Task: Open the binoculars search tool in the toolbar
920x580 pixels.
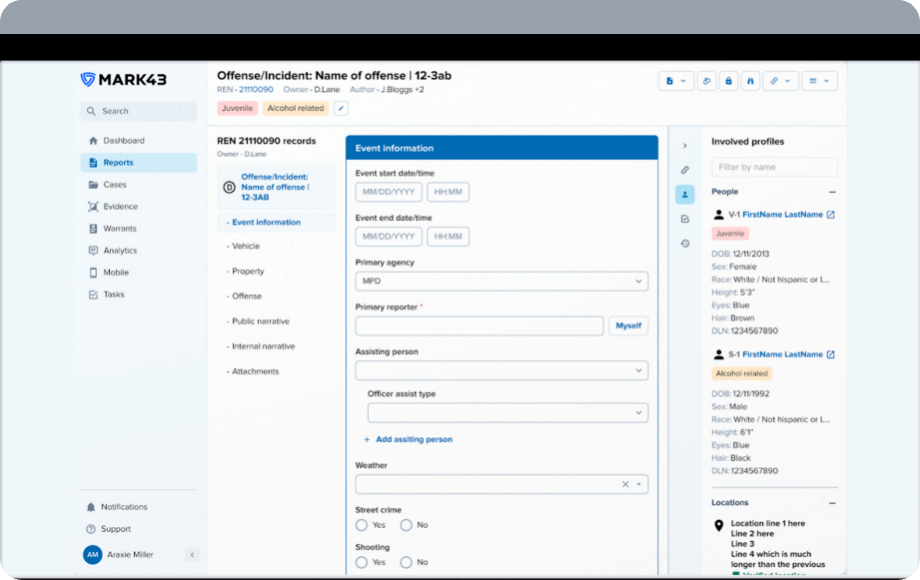Action: (750, 81)
